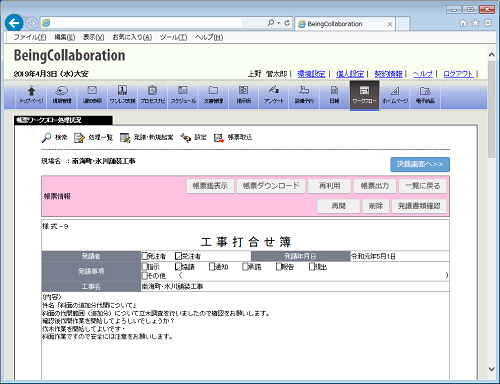Click the 削除 delete button

click(376, 206)
